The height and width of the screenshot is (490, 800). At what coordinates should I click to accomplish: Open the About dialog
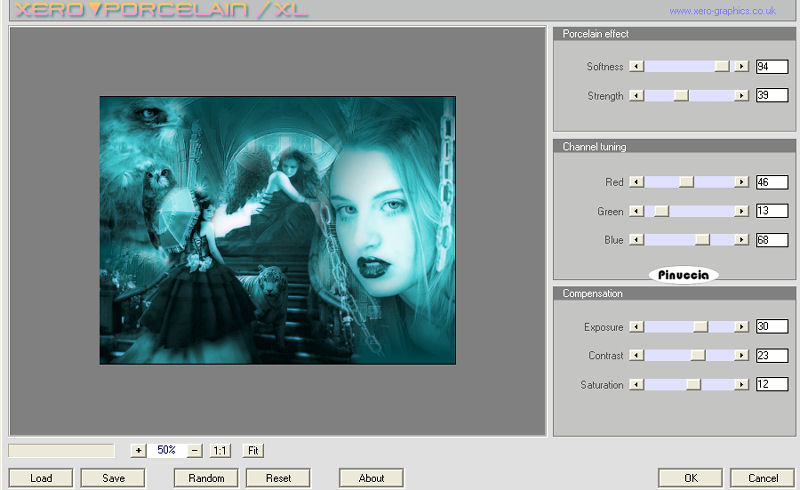click(x=371, y=478)
